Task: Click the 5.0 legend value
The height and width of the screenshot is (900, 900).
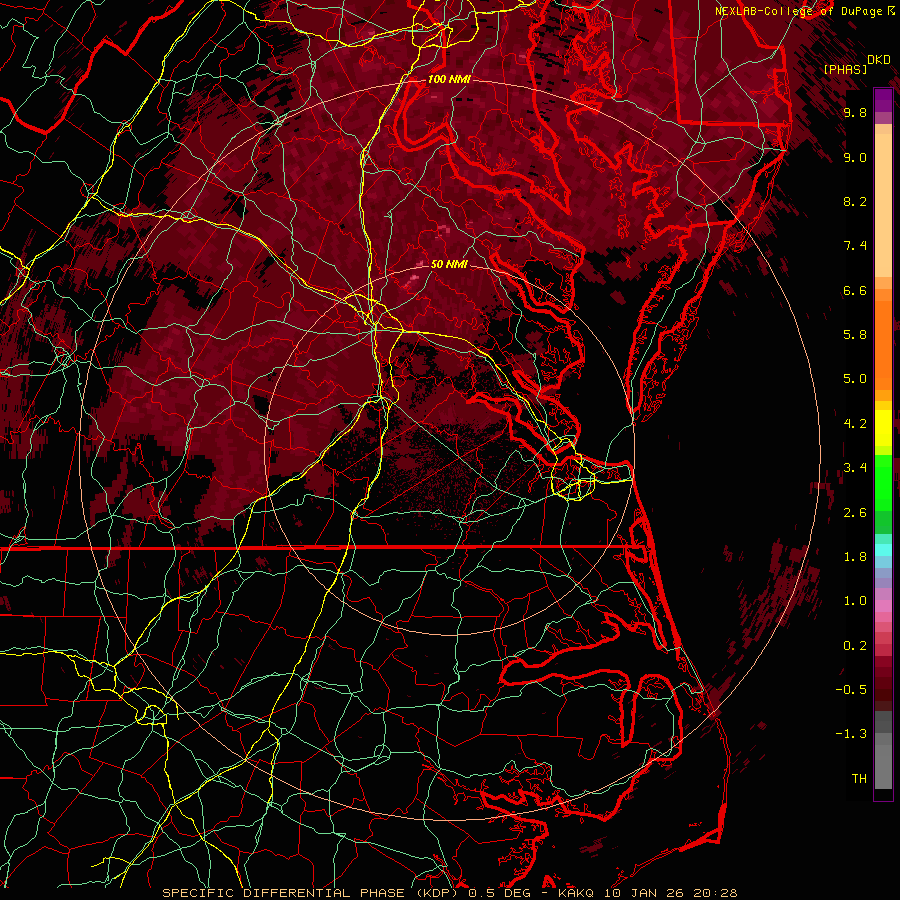Action: pos(855,379)
